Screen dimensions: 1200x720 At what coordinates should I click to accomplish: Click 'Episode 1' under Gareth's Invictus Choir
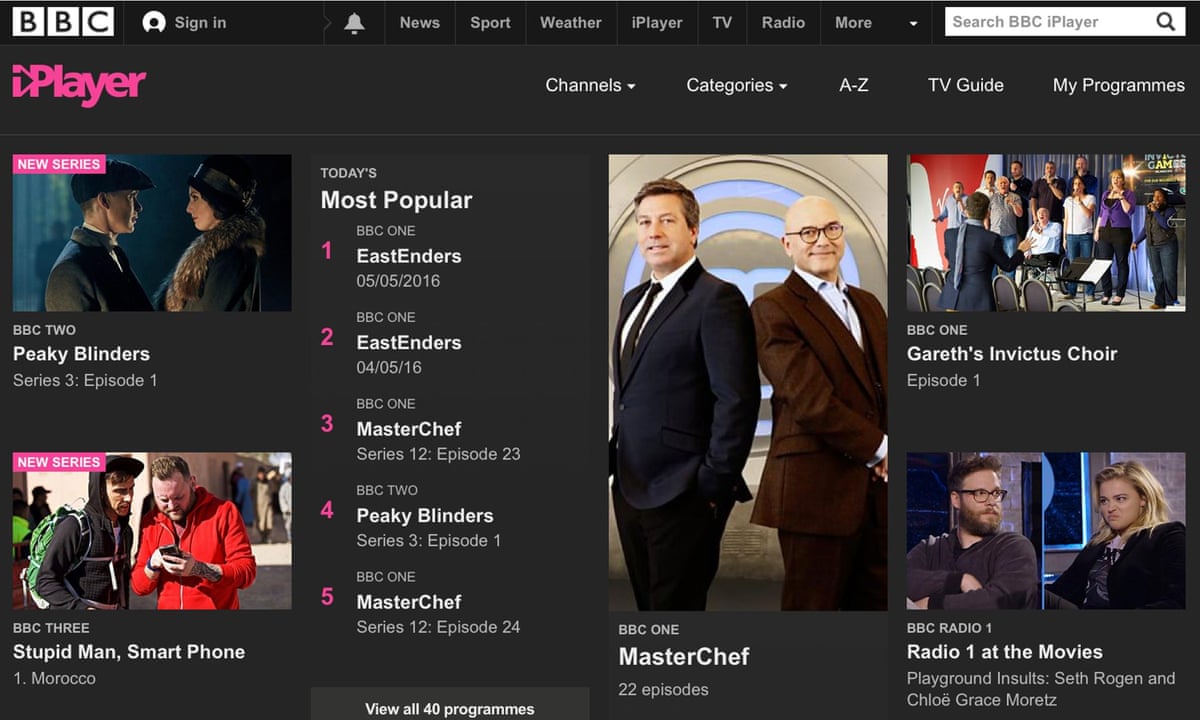point(944,380)
